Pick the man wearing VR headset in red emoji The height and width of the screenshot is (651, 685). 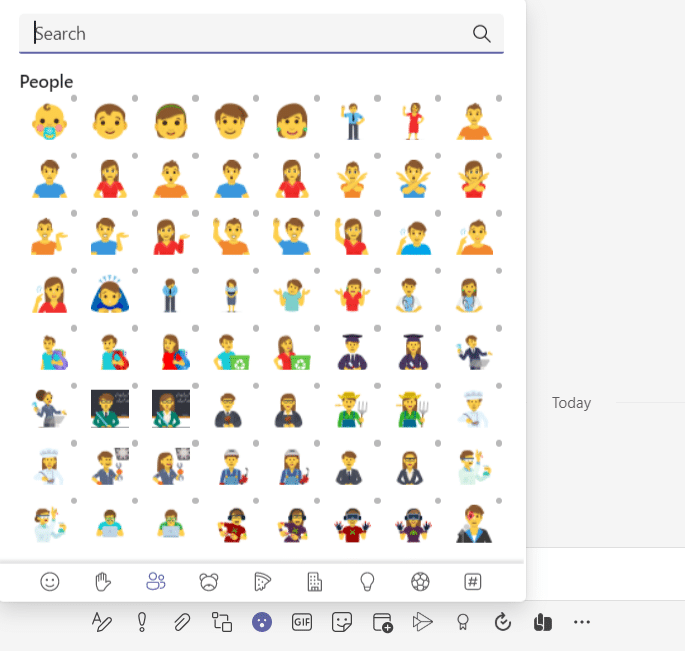(353, 524)
